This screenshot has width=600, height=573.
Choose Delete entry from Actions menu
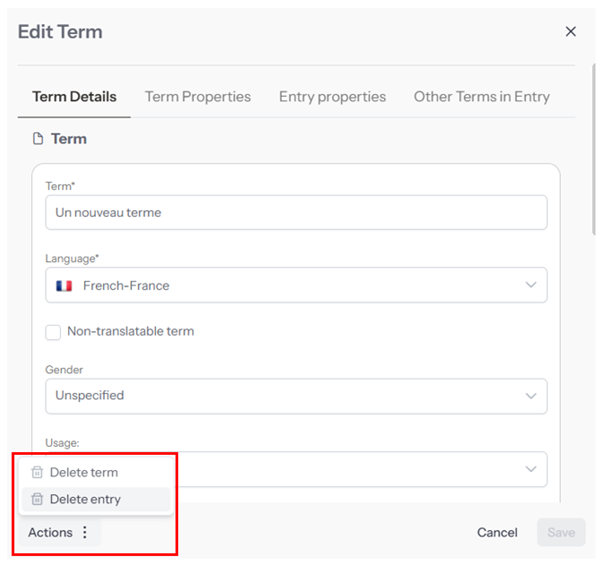point(85,499)
